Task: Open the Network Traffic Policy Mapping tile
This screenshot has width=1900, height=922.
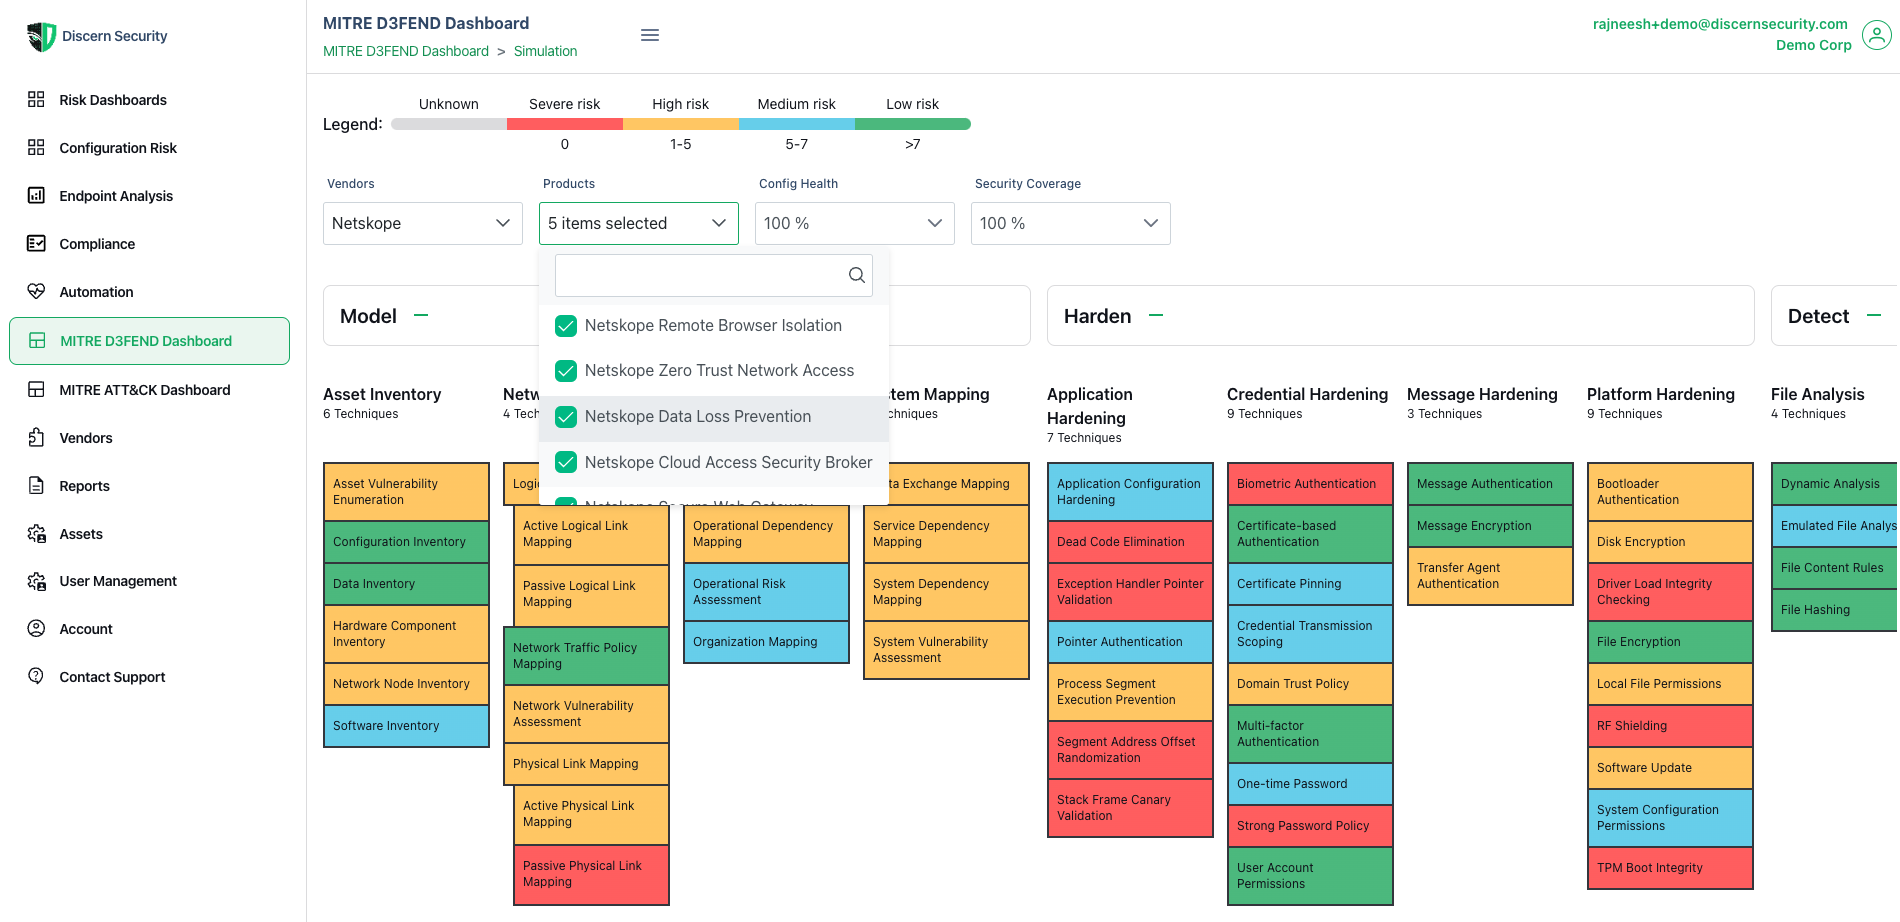Action: pos(586,656)
